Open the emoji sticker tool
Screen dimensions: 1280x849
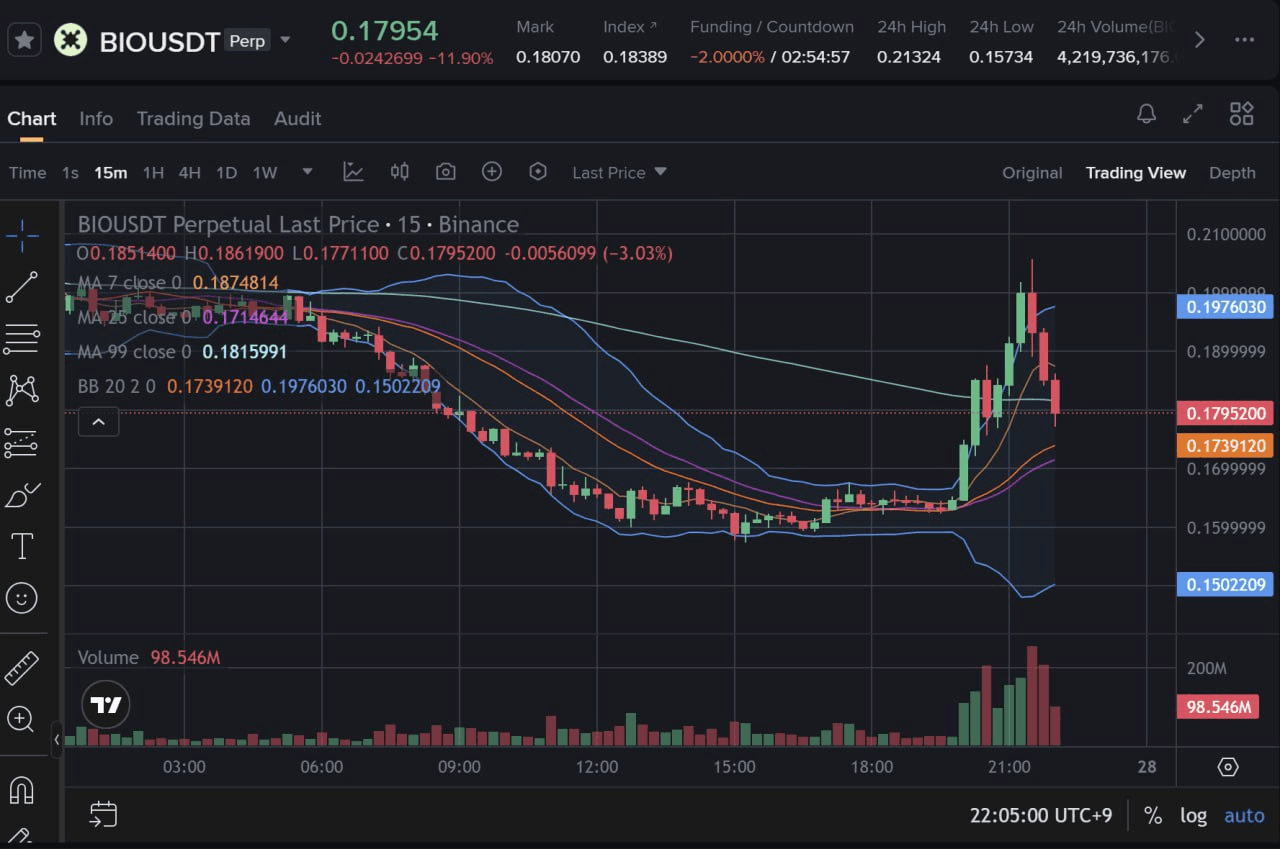[x=22, y=598]
